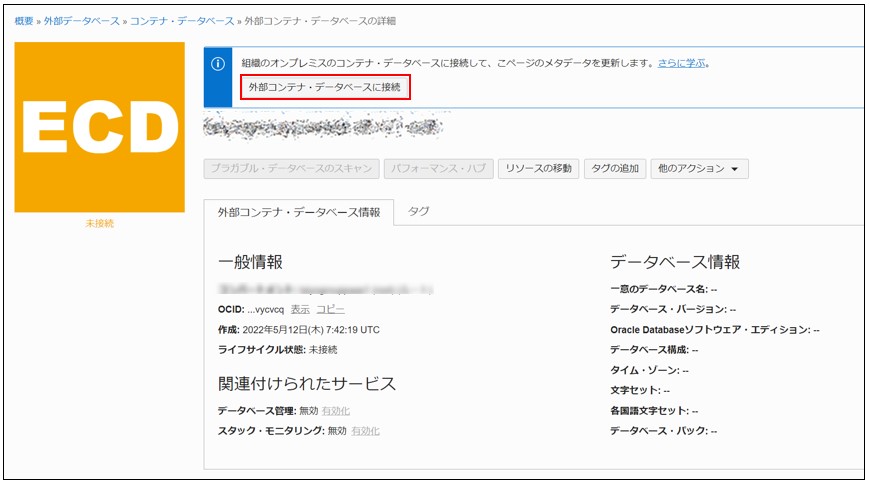
Task: Click the blue information icon in the banner
Action: pyautogui.click(x=218, y=64)
